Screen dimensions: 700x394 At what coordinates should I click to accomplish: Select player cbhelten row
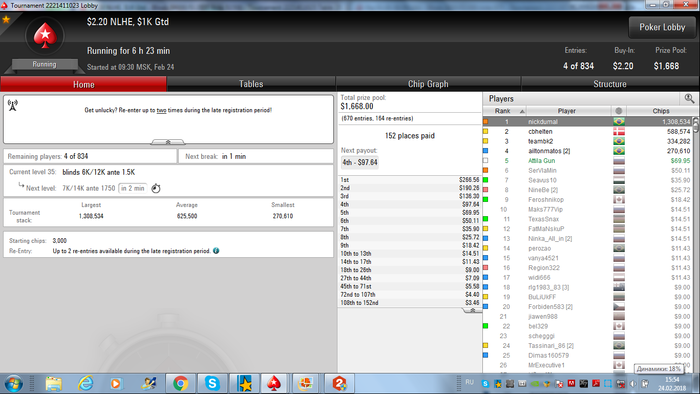(588, 131)
